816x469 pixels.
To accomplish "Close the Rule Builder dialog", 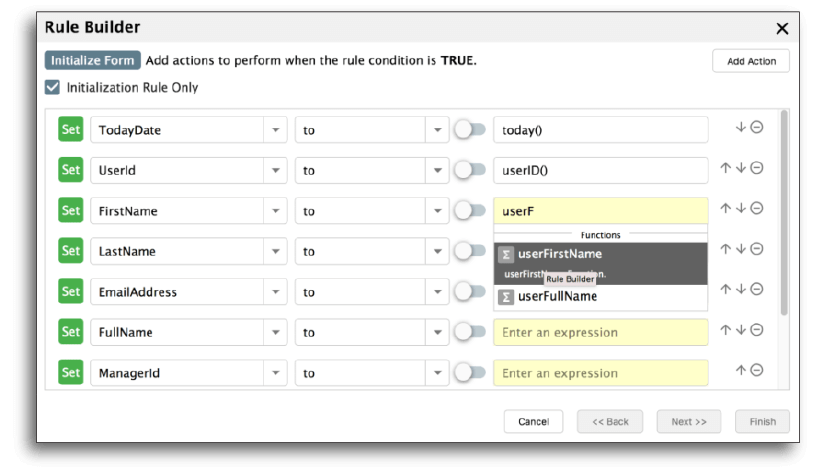I will (x=782, y=28).
